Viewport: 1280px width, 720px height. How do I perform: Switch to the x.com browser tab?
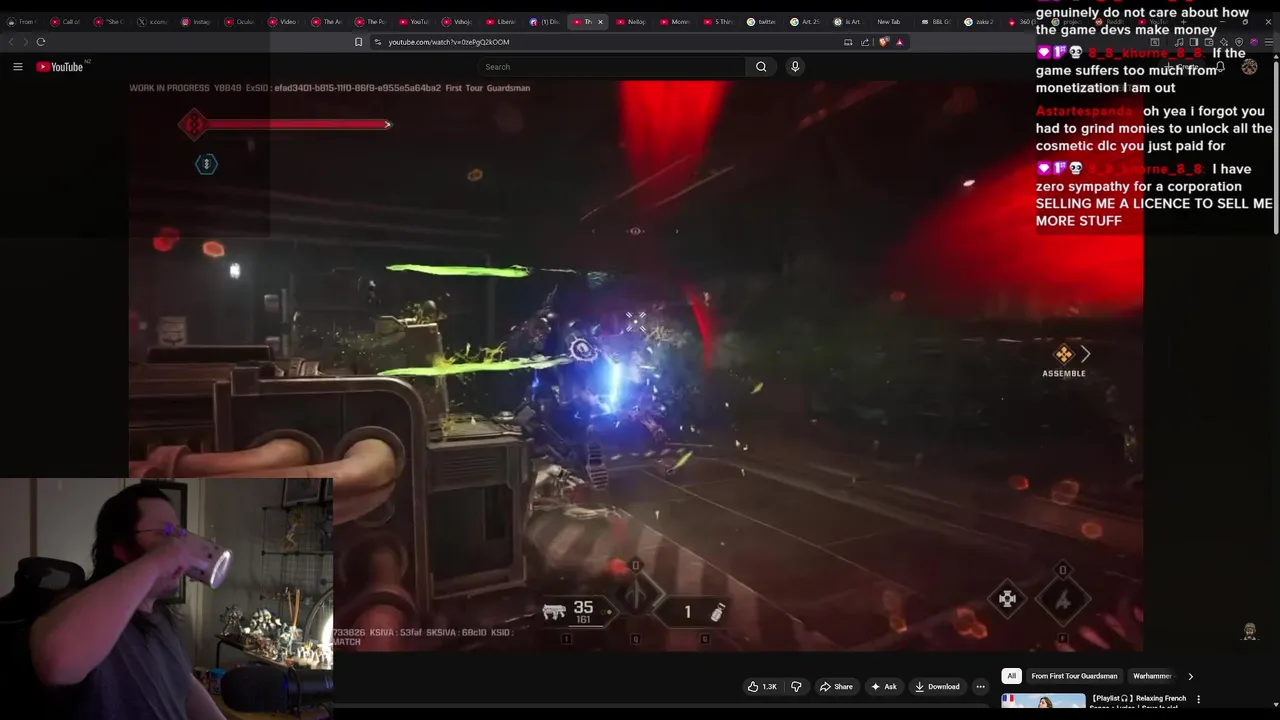click(x=153, y=21)
